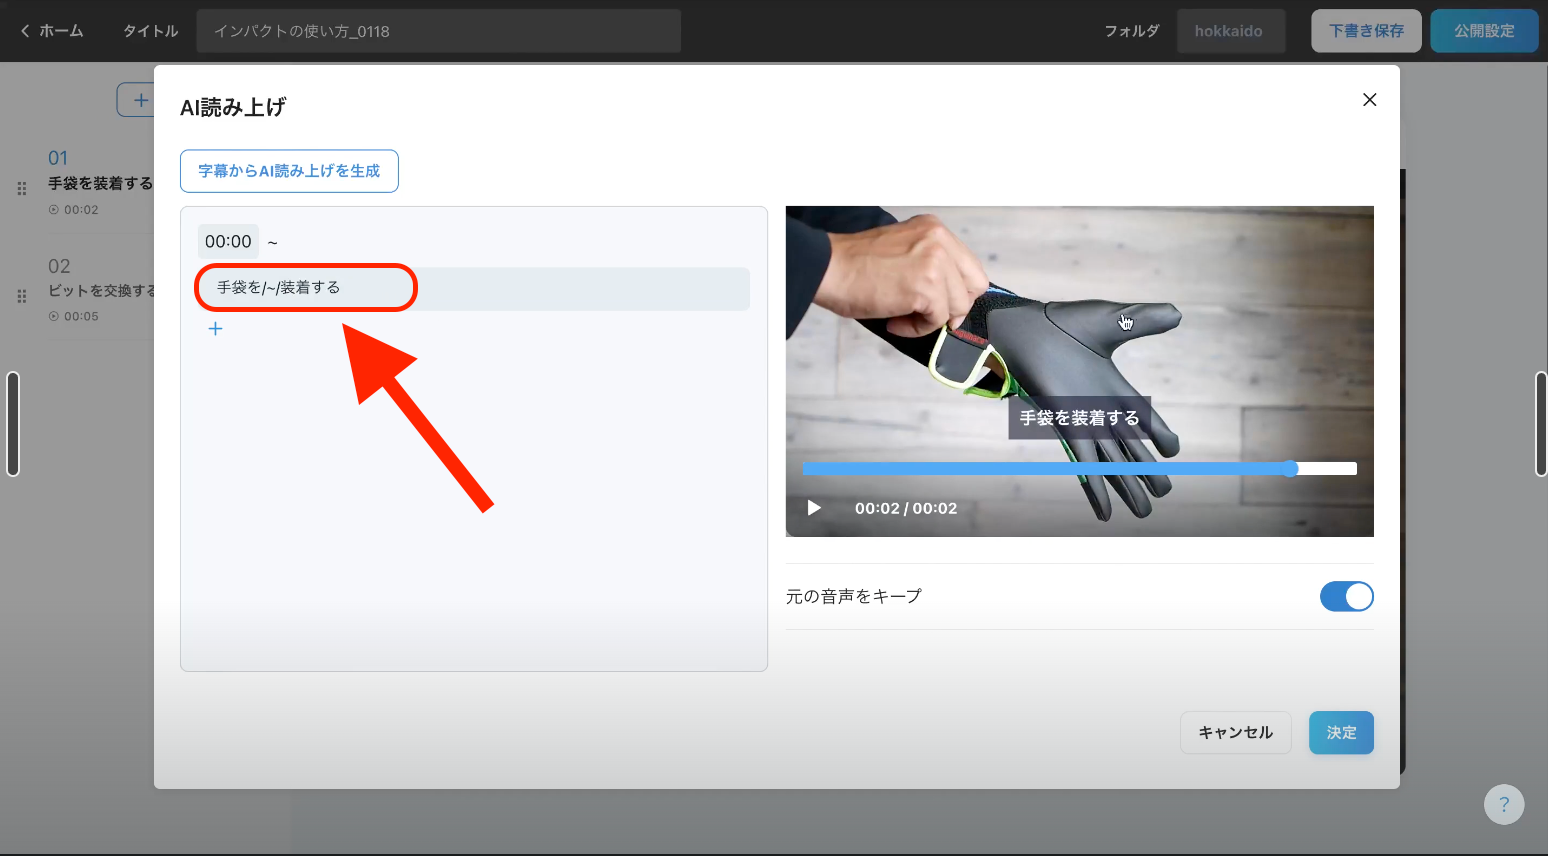This screenshot has width=1548, height=856.
Task: Set the 00:00 start time field
Action: [x=228, y=241]
